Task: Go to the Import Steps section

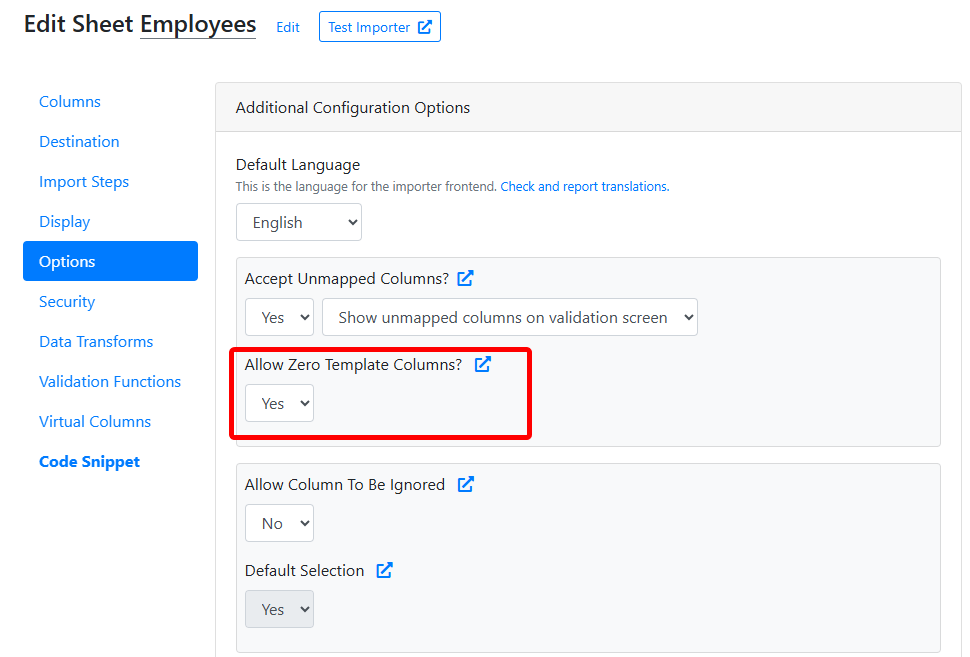Action: click(84, 182)
